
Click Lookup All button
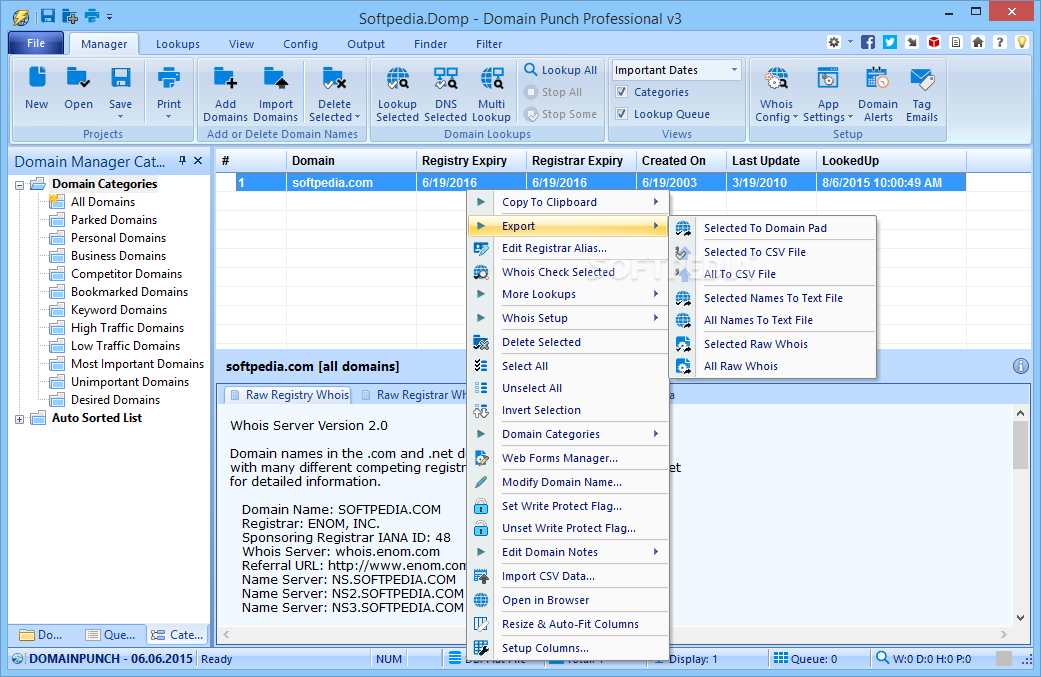[561, 70]
